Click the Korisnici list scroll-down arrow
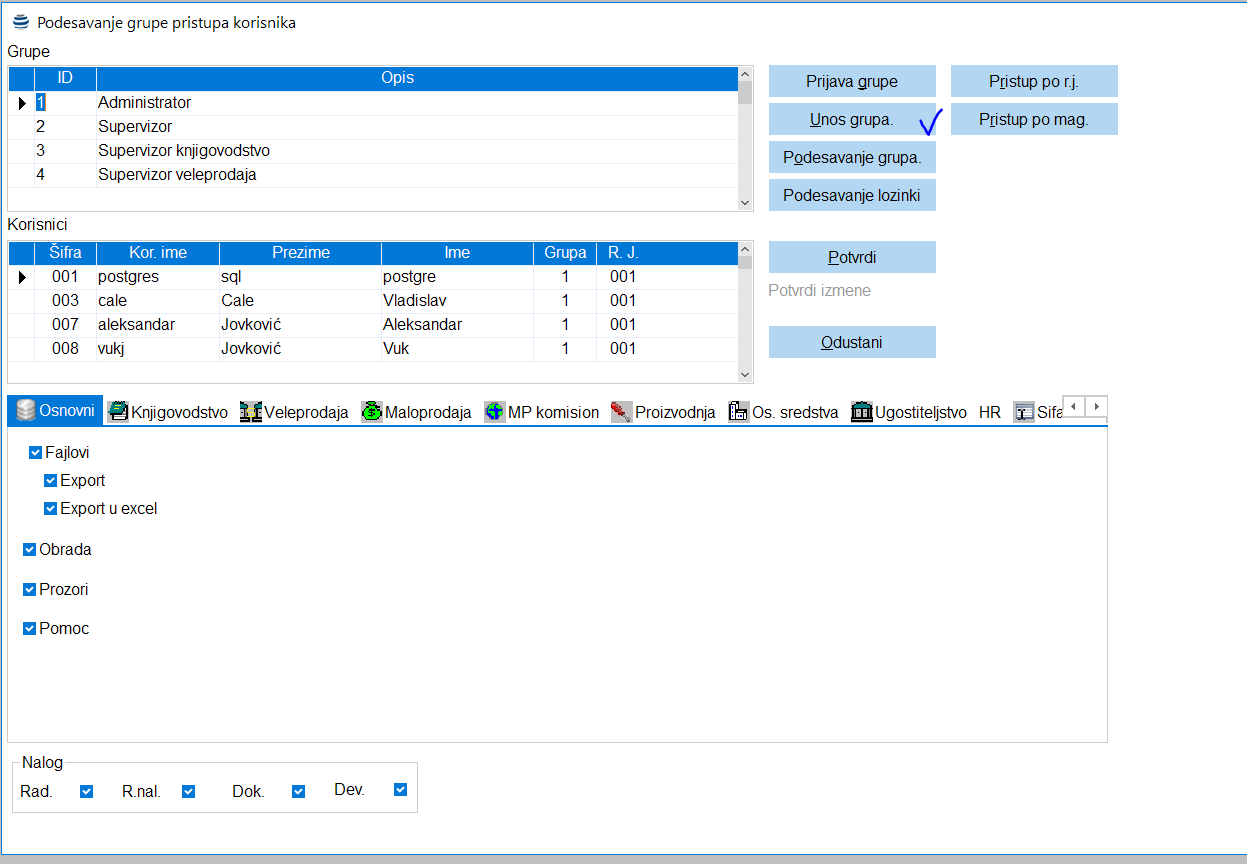This screenshot has width=1247, height=864. [744, 374]
